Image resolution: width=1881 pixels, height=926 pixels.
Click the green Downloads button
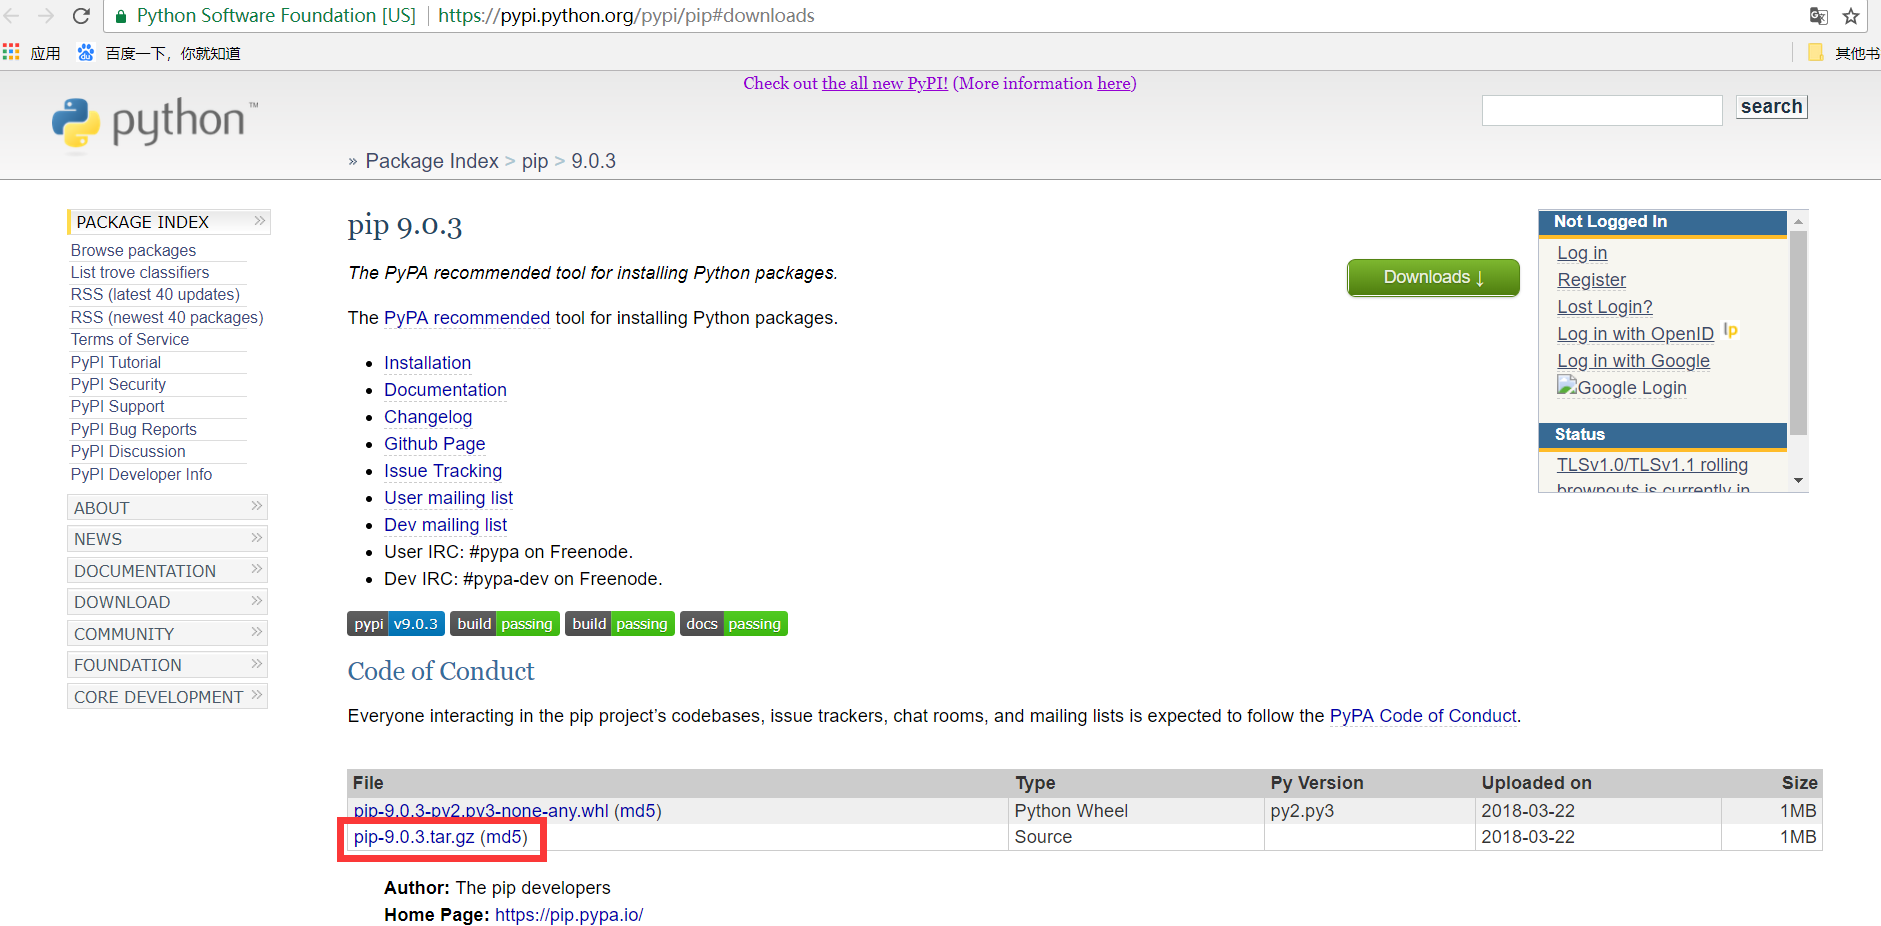pyautogui.click(x=1433, y=277)
